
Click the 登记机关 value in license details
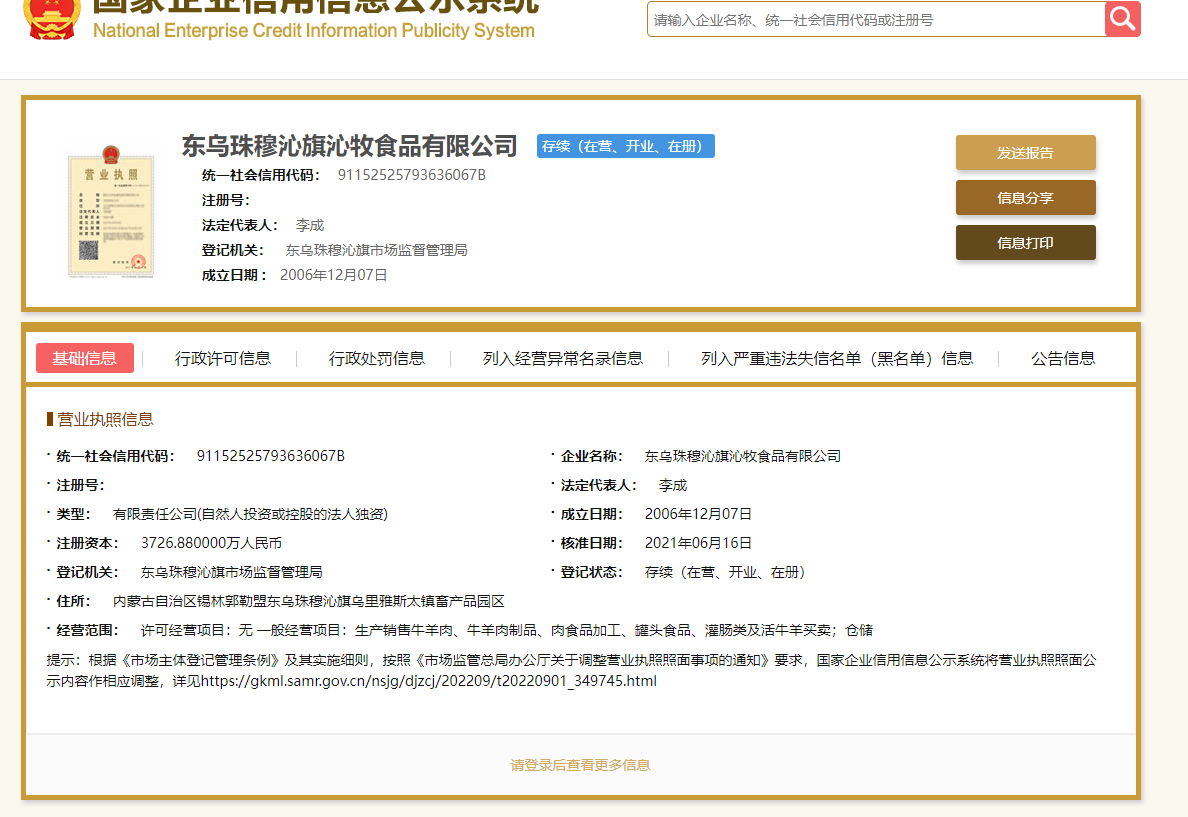pyautogui.click(x=232, y=572)
